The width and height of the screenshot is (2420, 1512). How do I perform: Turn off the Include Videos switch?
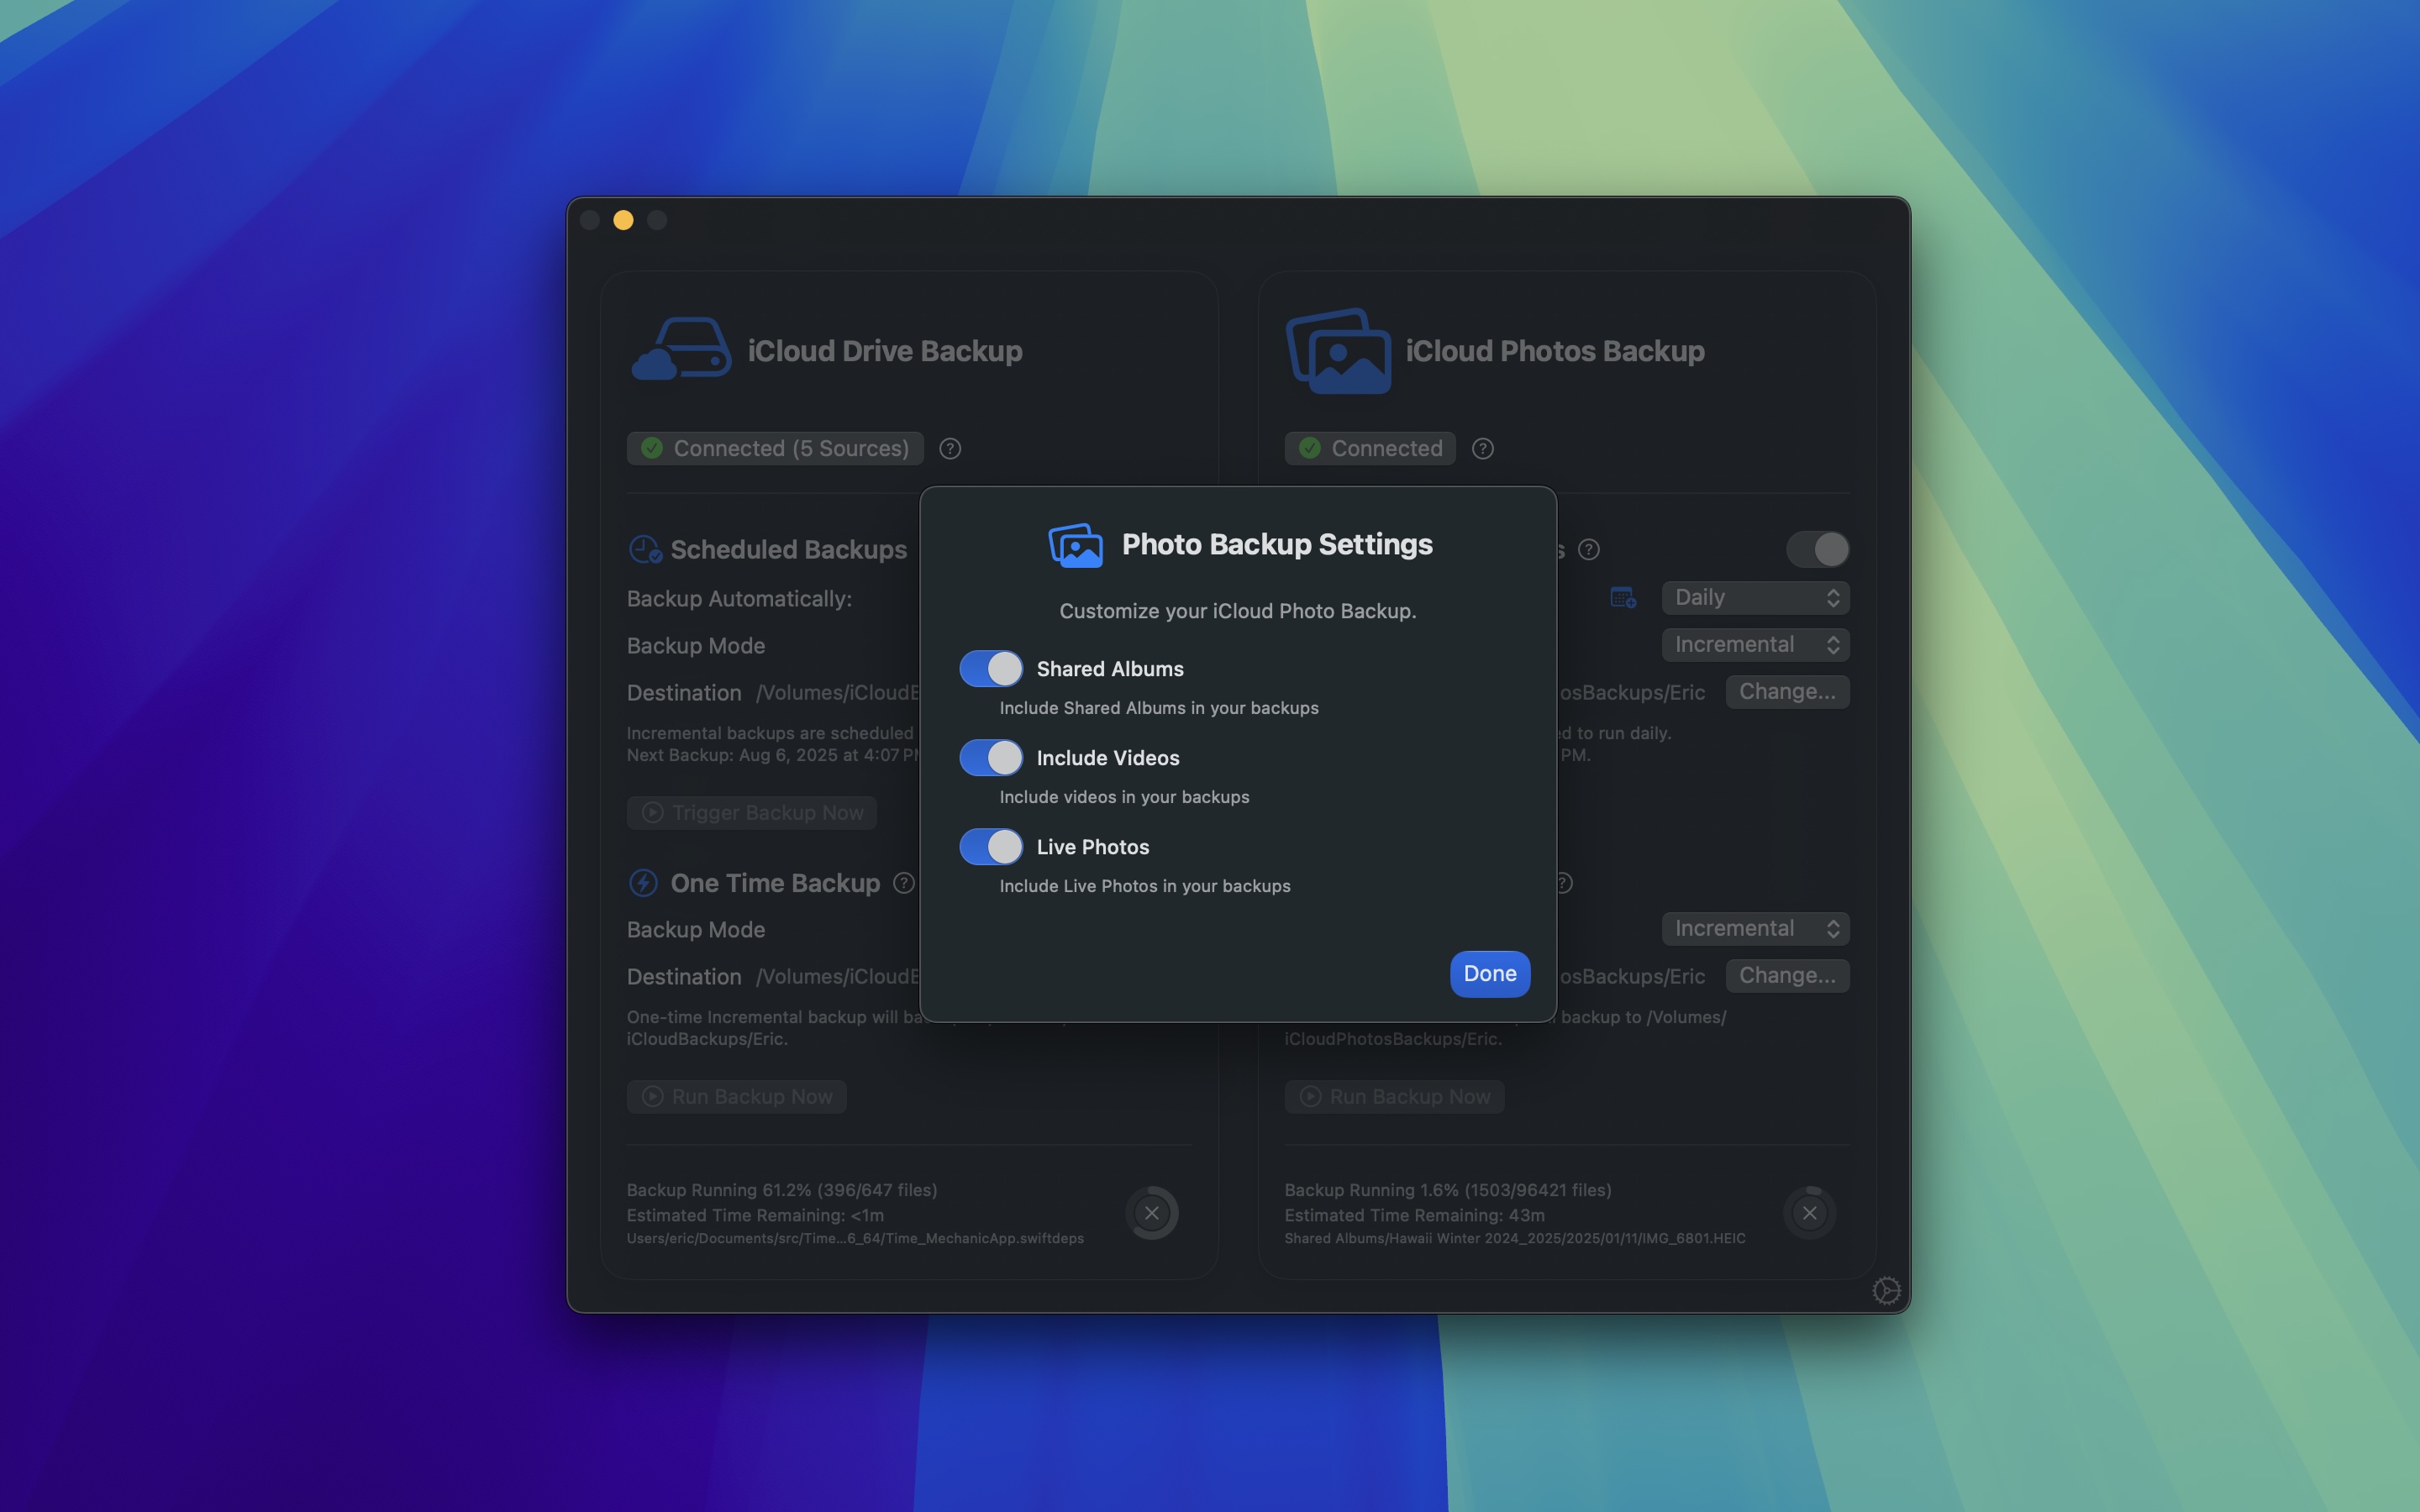991,758
